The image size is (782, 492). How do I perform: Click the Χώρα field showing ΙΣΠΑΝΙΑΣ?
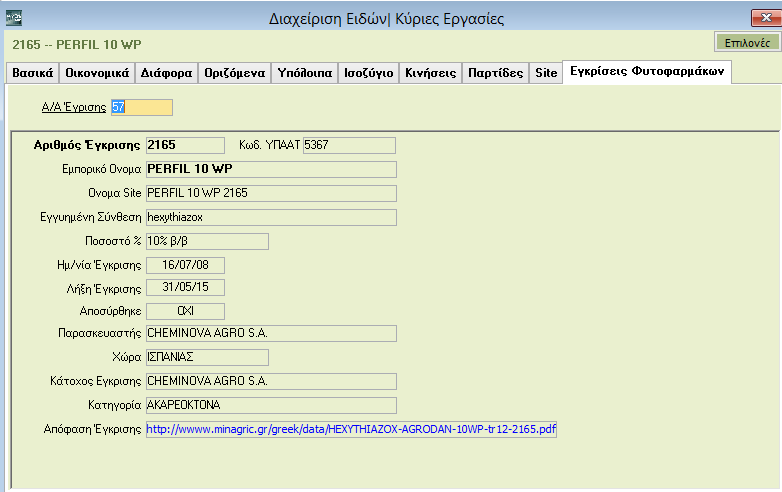[x=207, y=357]
